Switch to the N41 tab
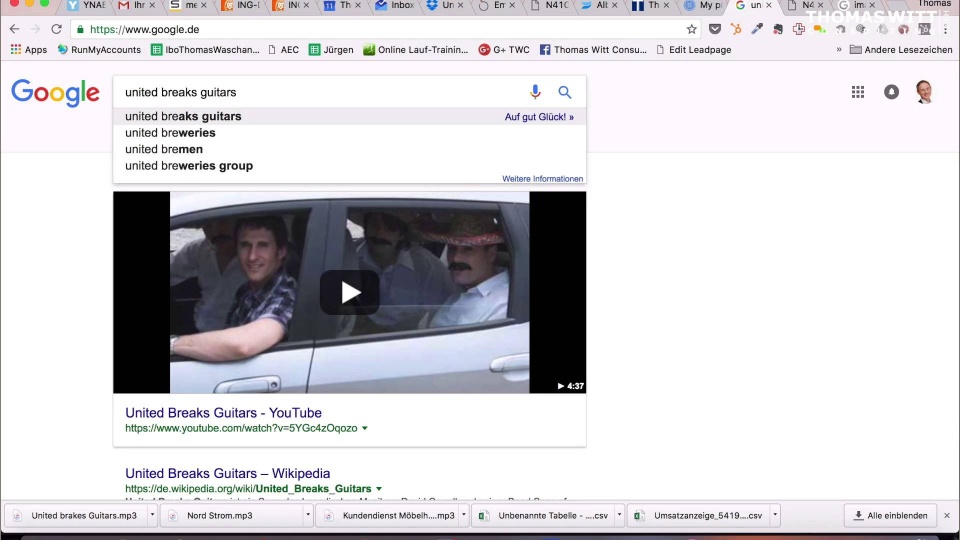Screen dimensions: 960x540 tap(550, 6)
